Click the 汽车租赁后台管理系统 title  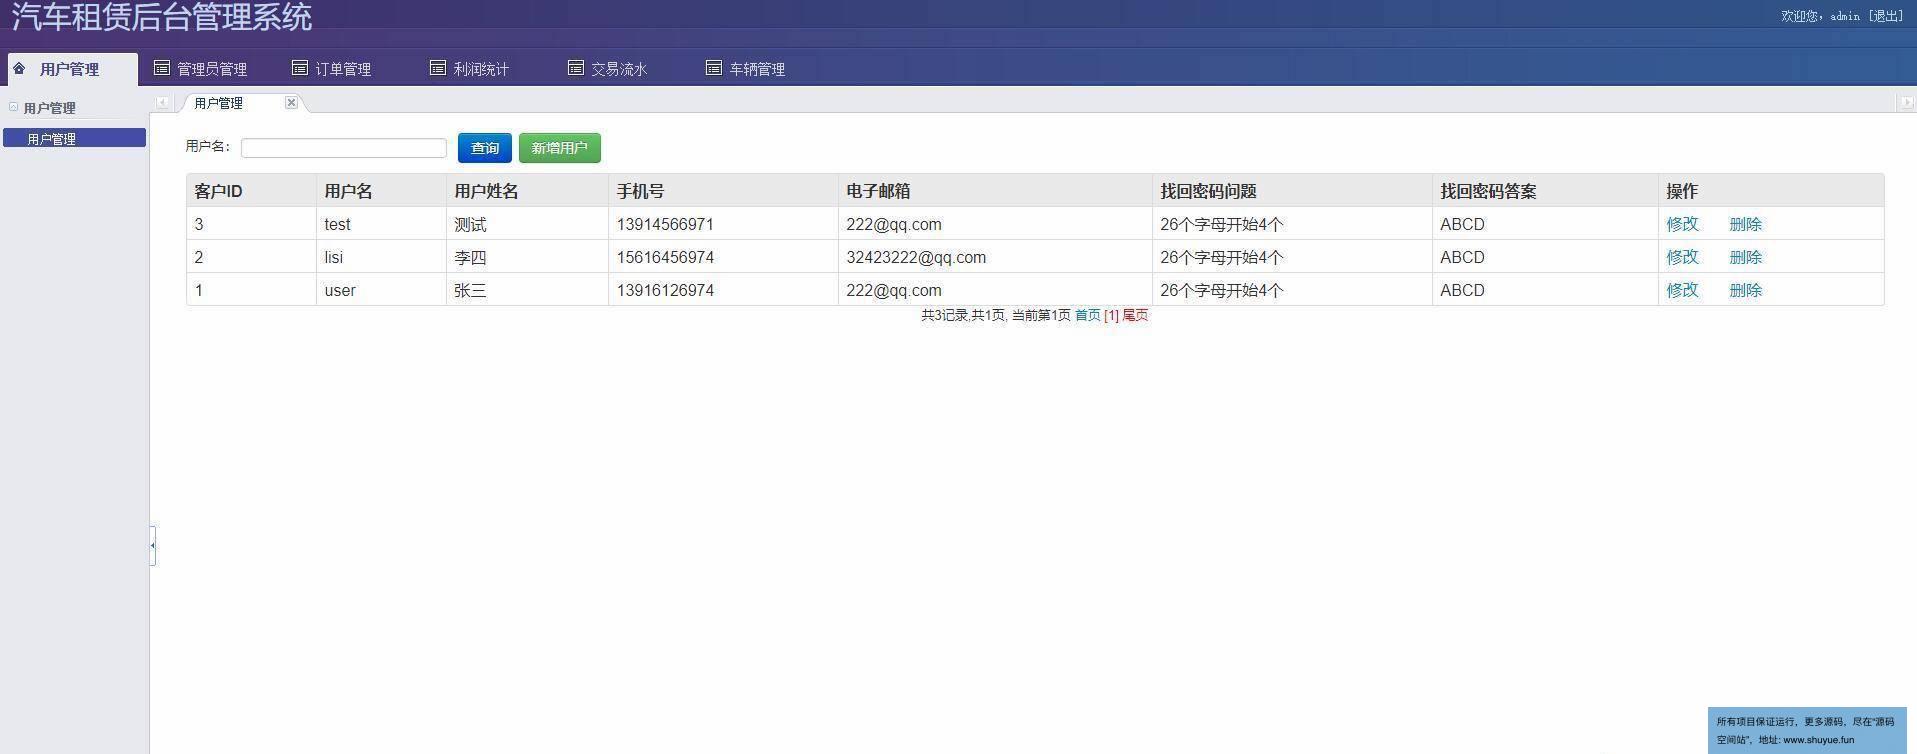[162, 16]
